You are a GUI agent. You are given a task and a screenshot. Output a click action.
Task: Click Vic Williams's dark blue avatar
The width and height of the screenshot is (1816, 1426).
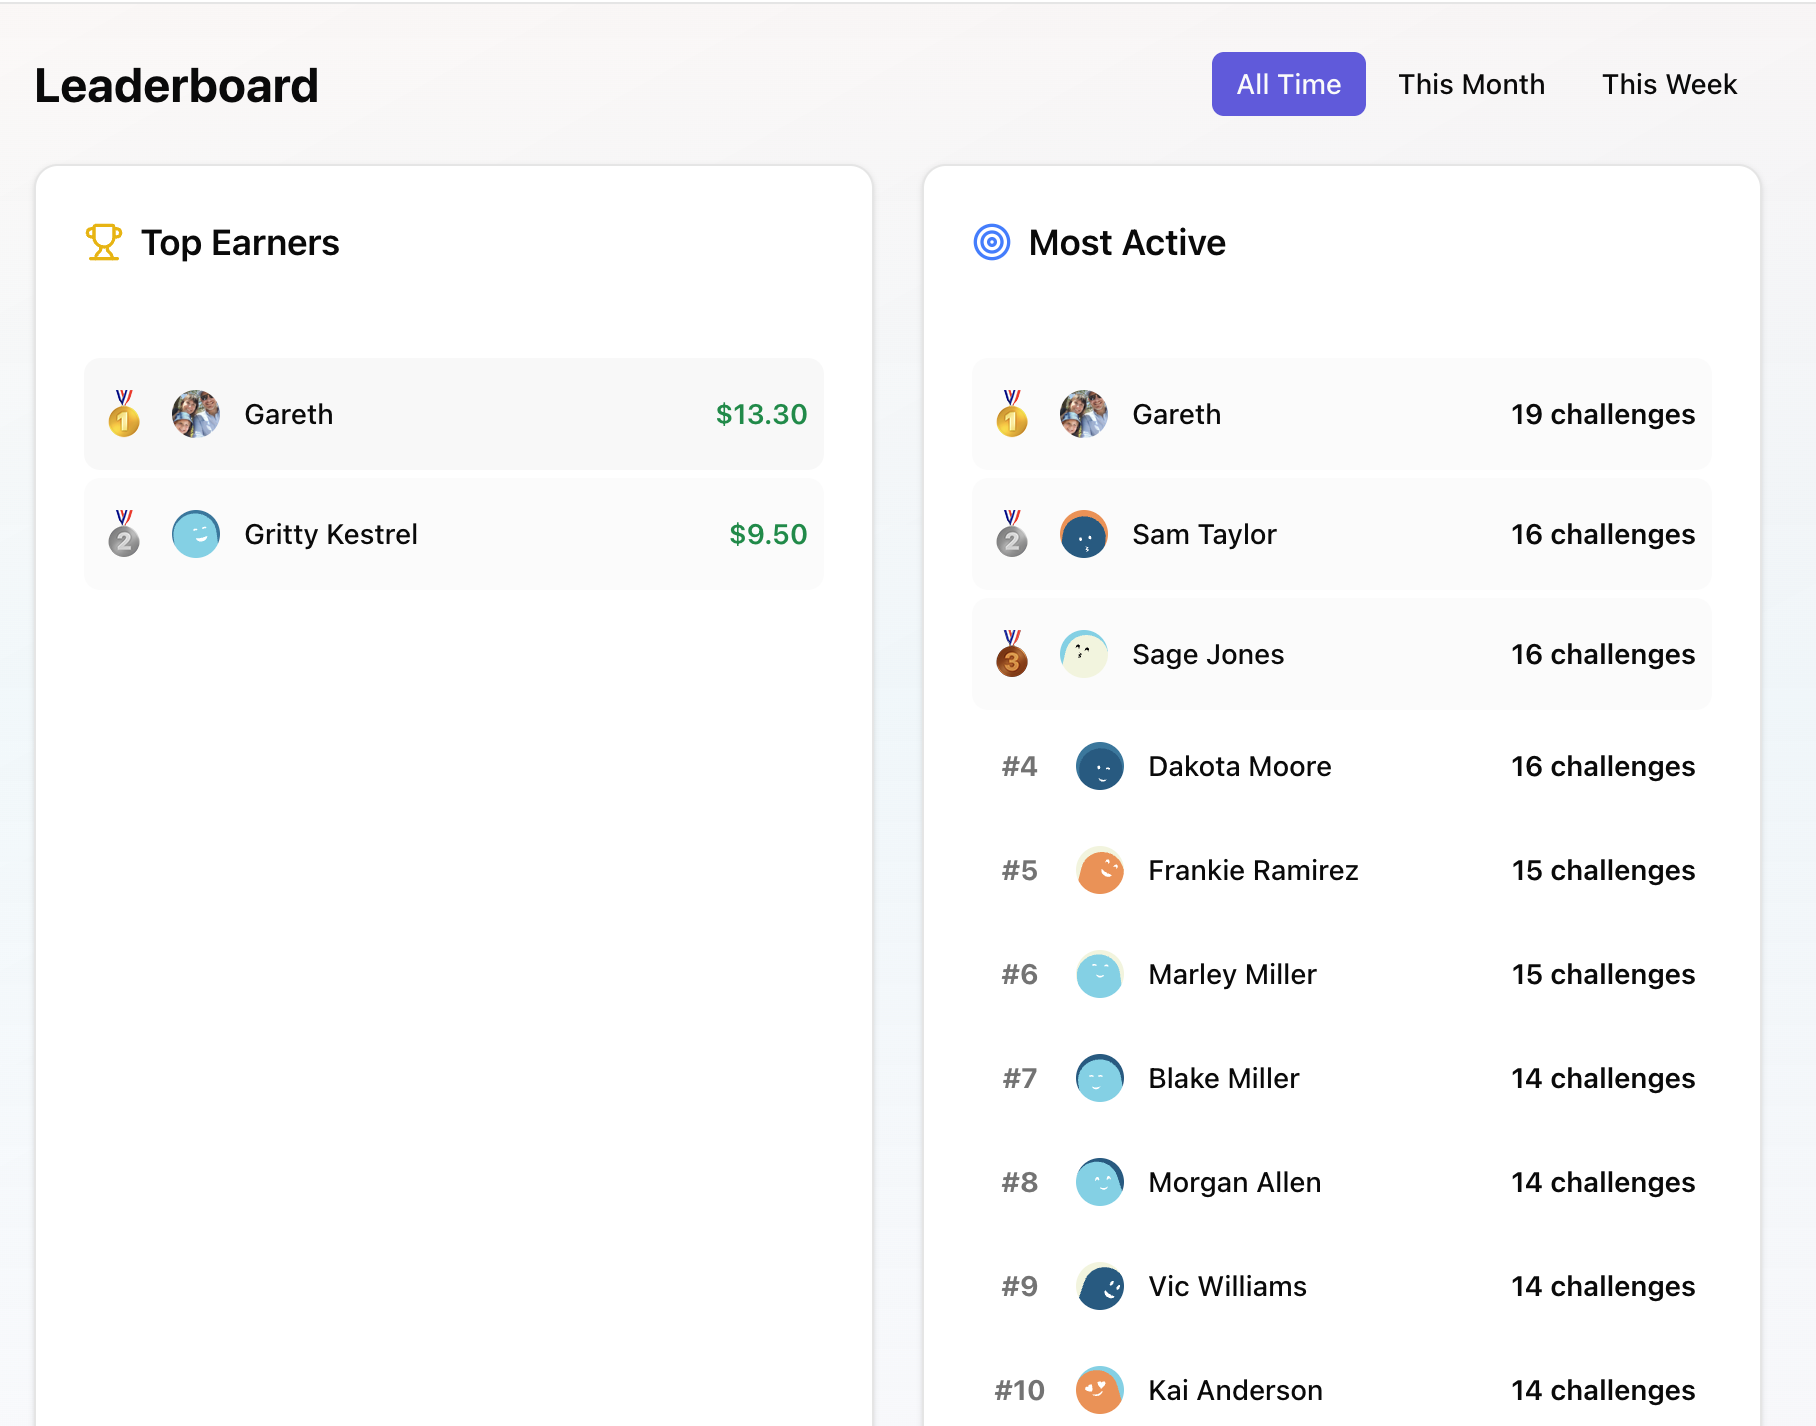pos(1100,1286)
